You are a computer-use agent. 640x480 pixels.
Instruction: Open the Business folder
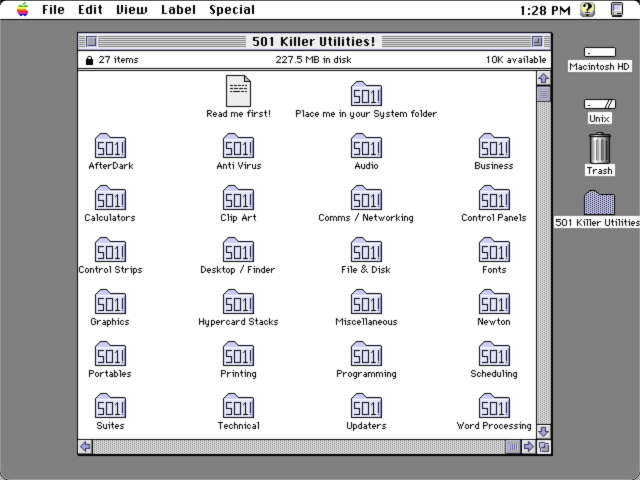[x=494, y=146]
